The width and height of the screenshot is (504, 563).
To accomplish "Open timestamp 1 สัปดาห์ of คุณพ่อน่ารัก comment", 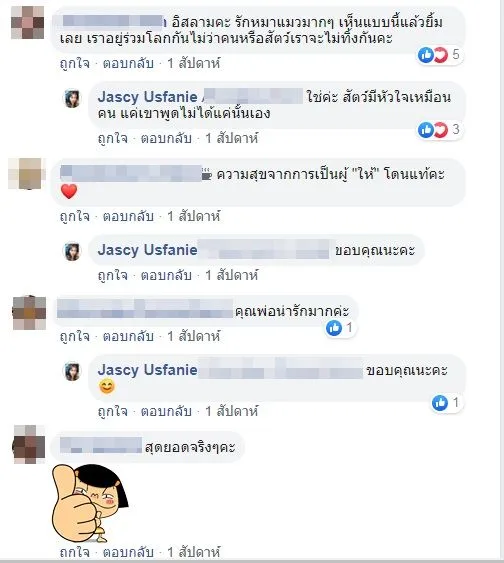I will [x=194, y=336].
